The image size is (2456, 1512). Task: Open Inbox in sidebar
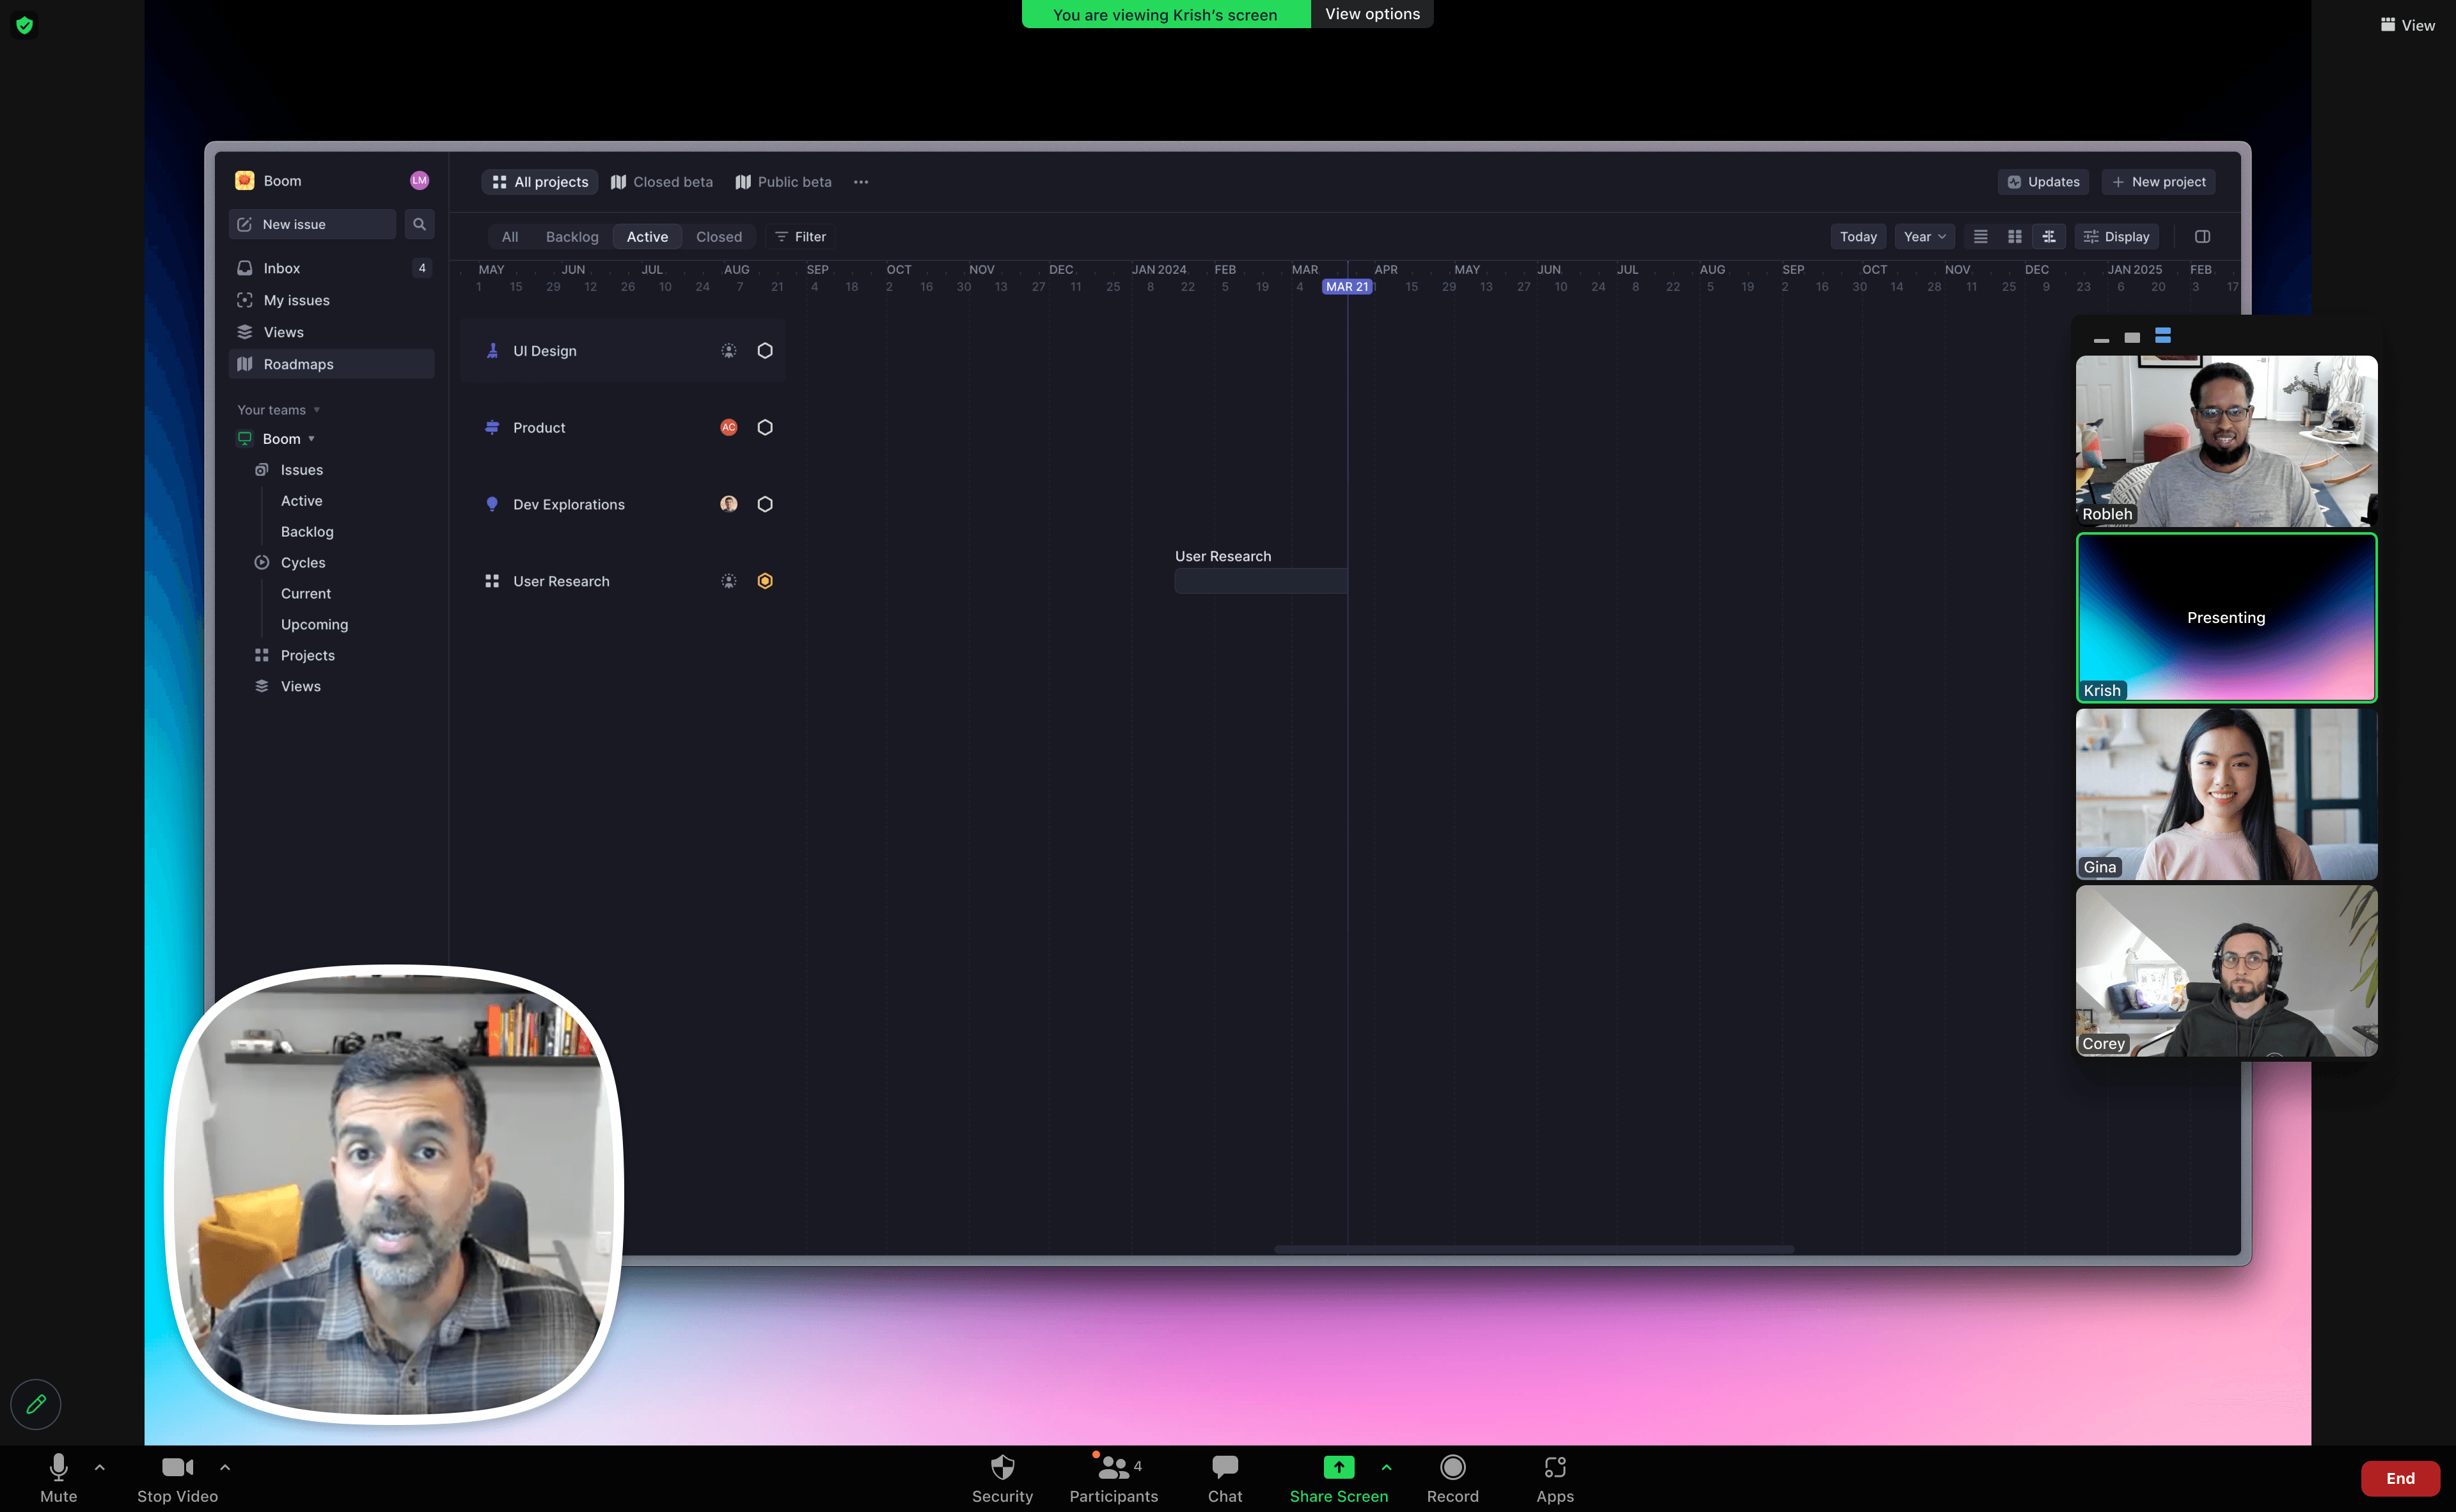[332, 268]
